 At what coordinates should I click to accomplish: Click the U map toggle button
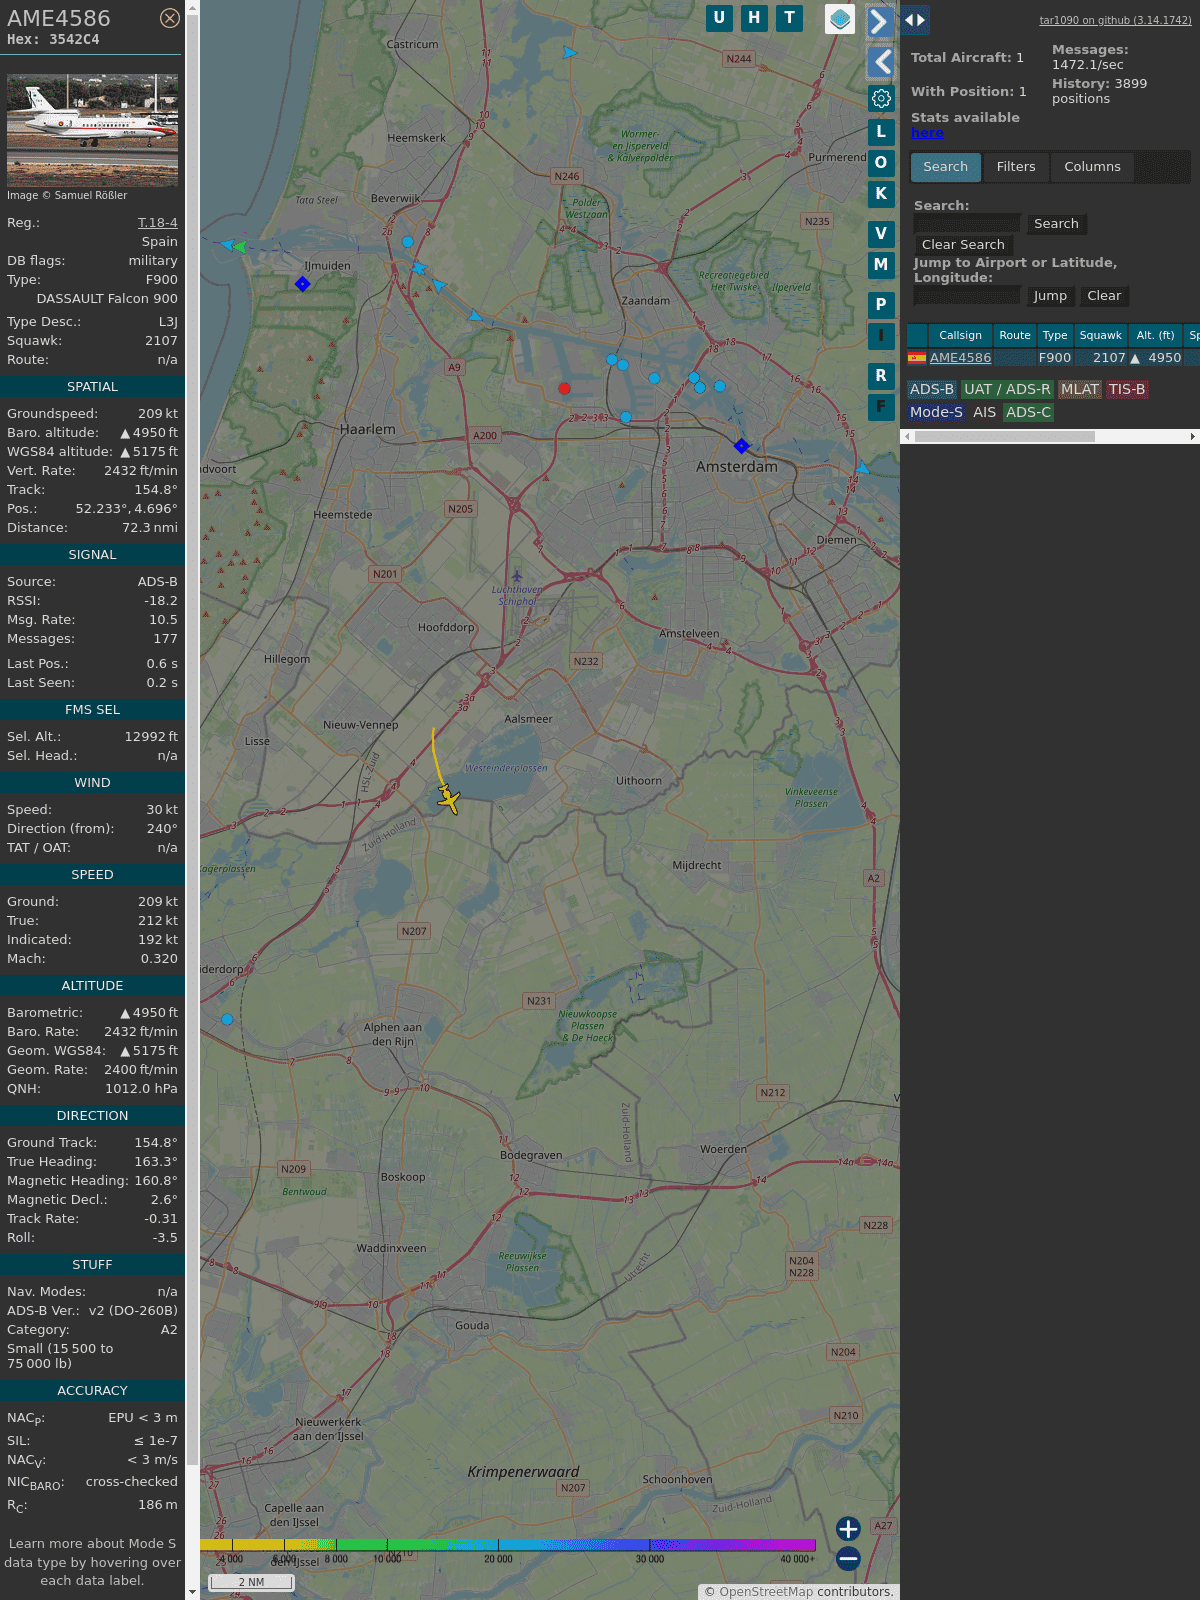pos(719,18)
